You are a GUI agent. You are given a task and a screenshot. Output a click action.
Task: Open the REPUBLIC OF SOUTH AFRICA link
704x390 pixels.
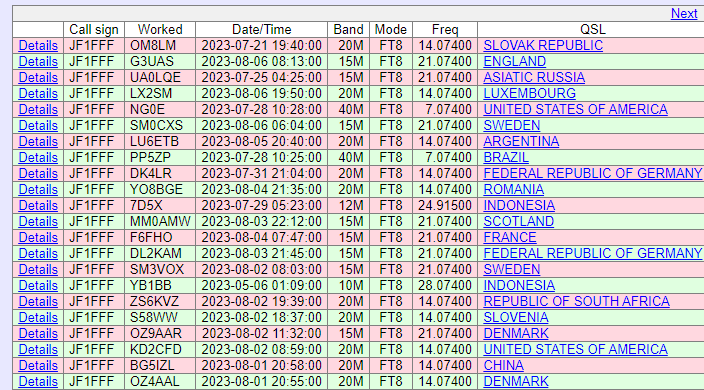click(x=576, y=301)
